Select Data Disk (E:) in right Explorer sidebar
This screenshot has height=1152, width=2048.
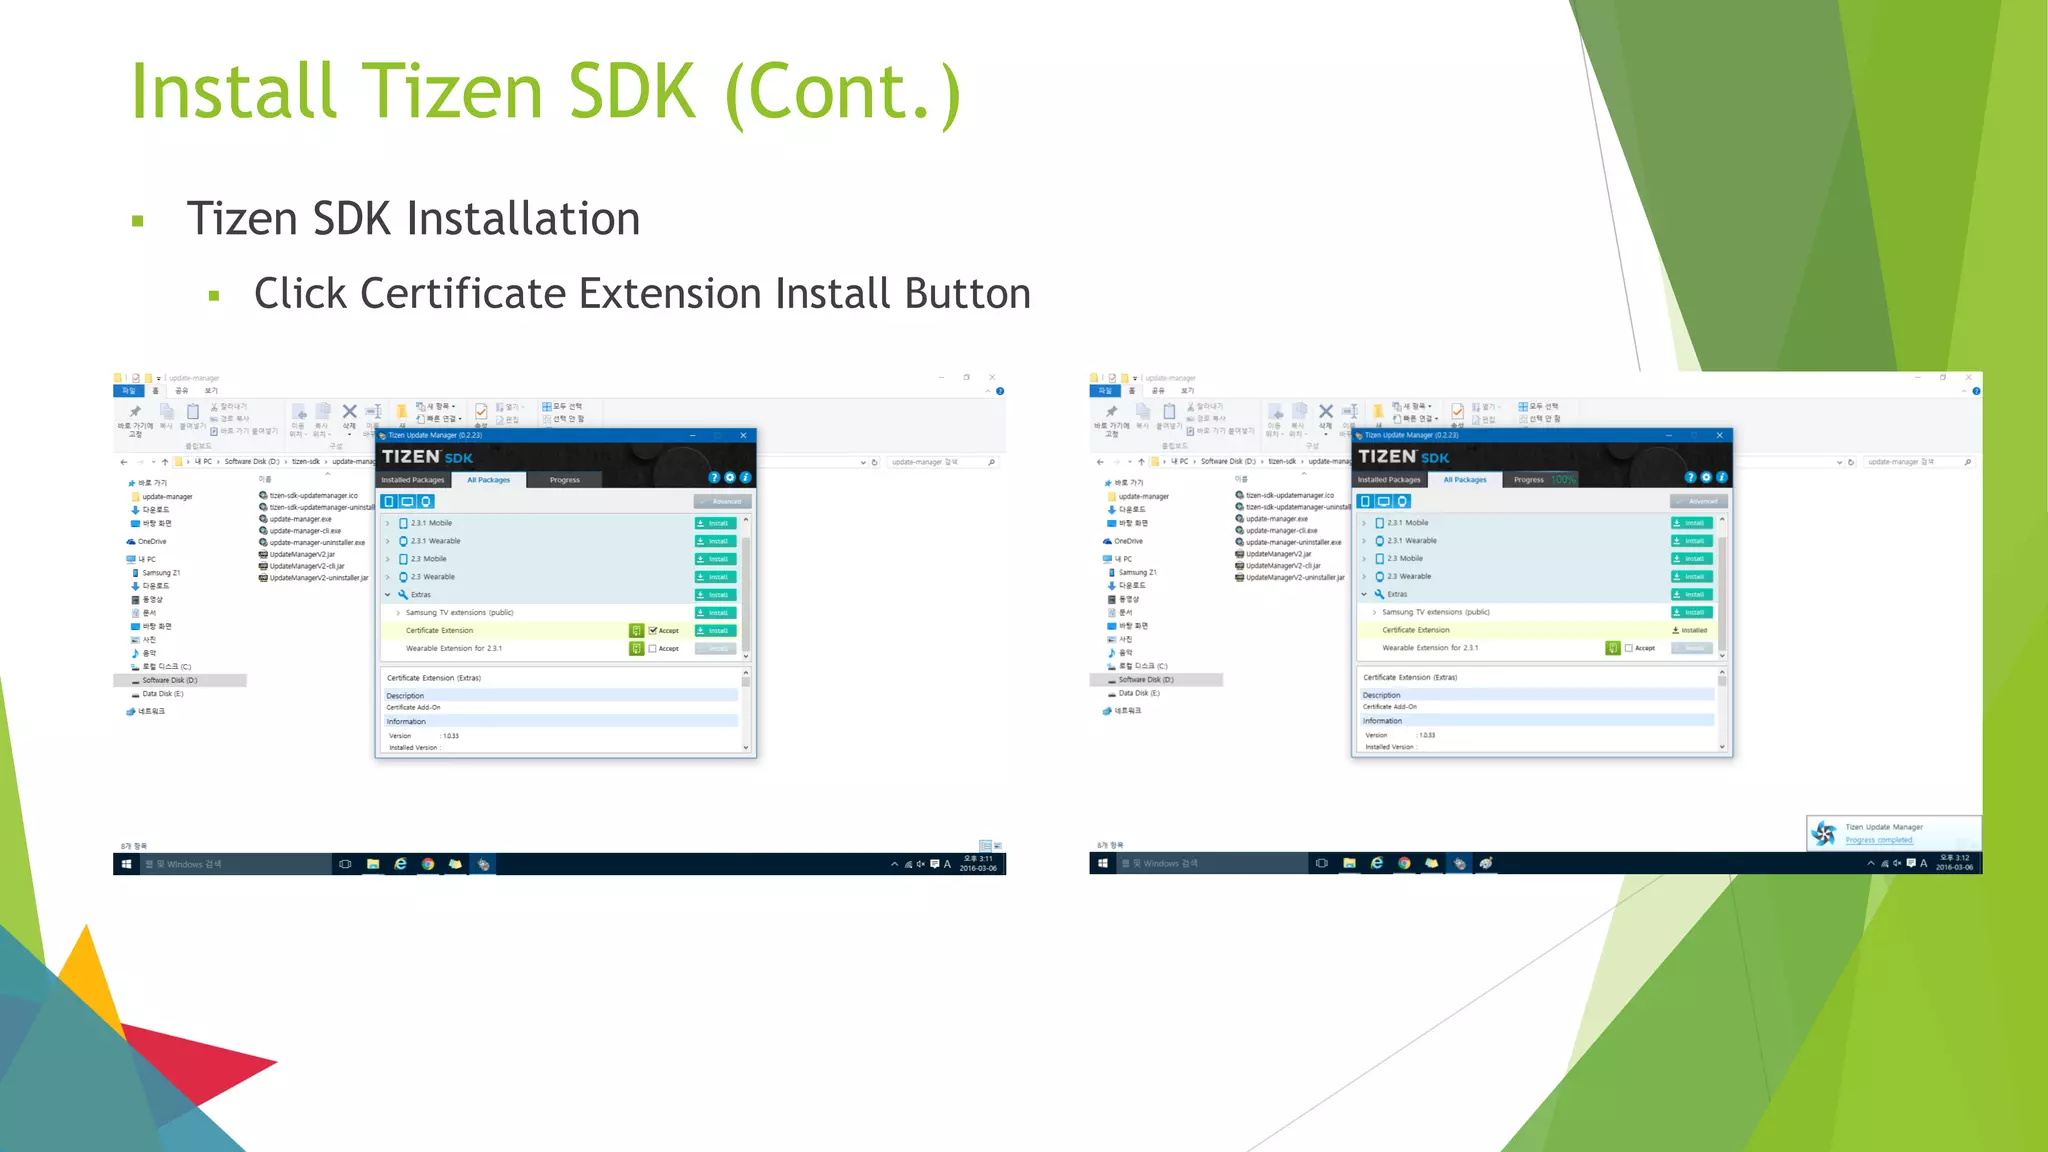pyautogui.click(x=1133, y=693)
